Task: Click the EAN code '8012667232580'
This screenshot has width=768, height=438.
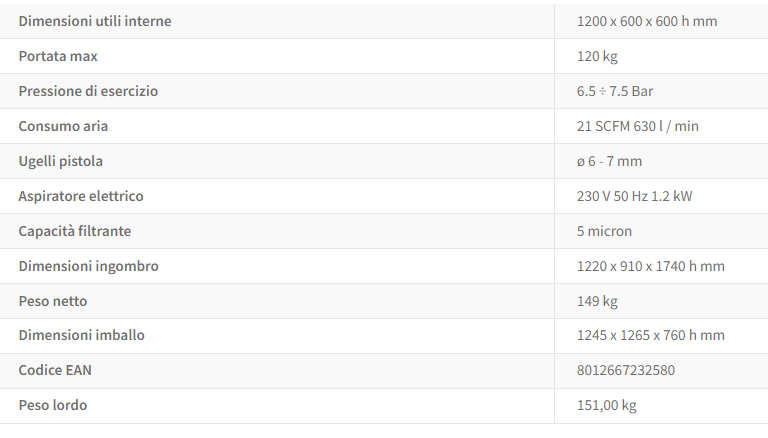Action: point(626,370)
